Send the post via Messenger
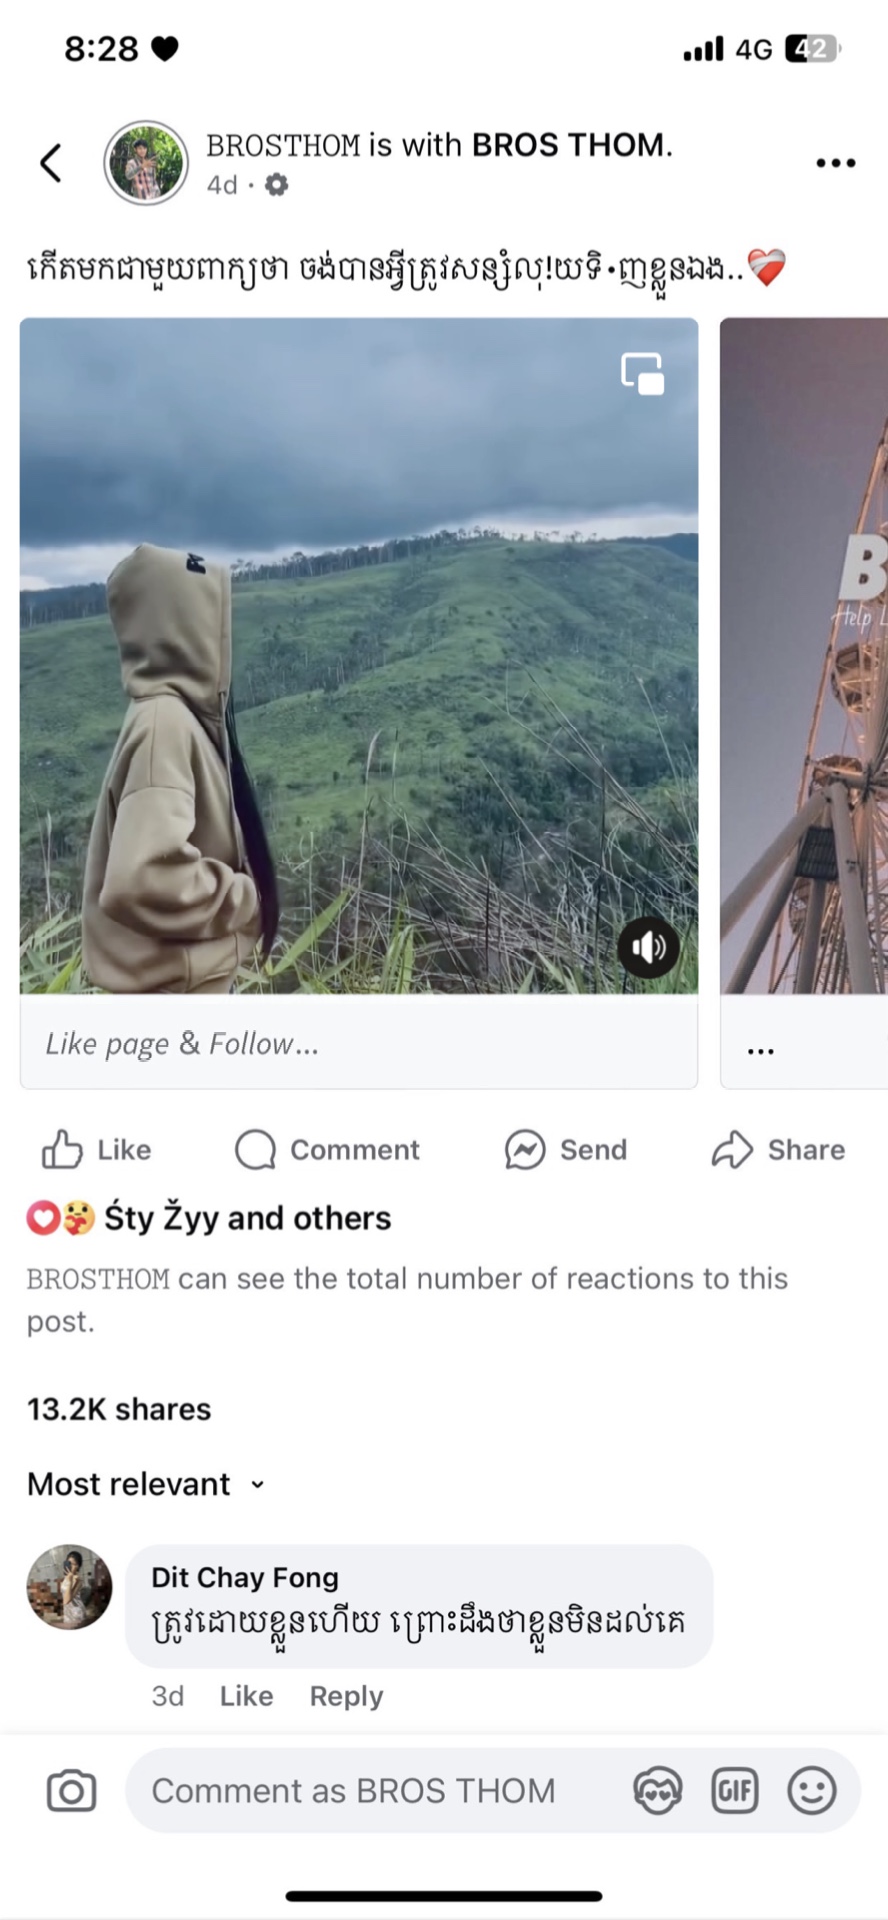The height and width of the screenshot is (1920, 888). tap(566, 1150)
